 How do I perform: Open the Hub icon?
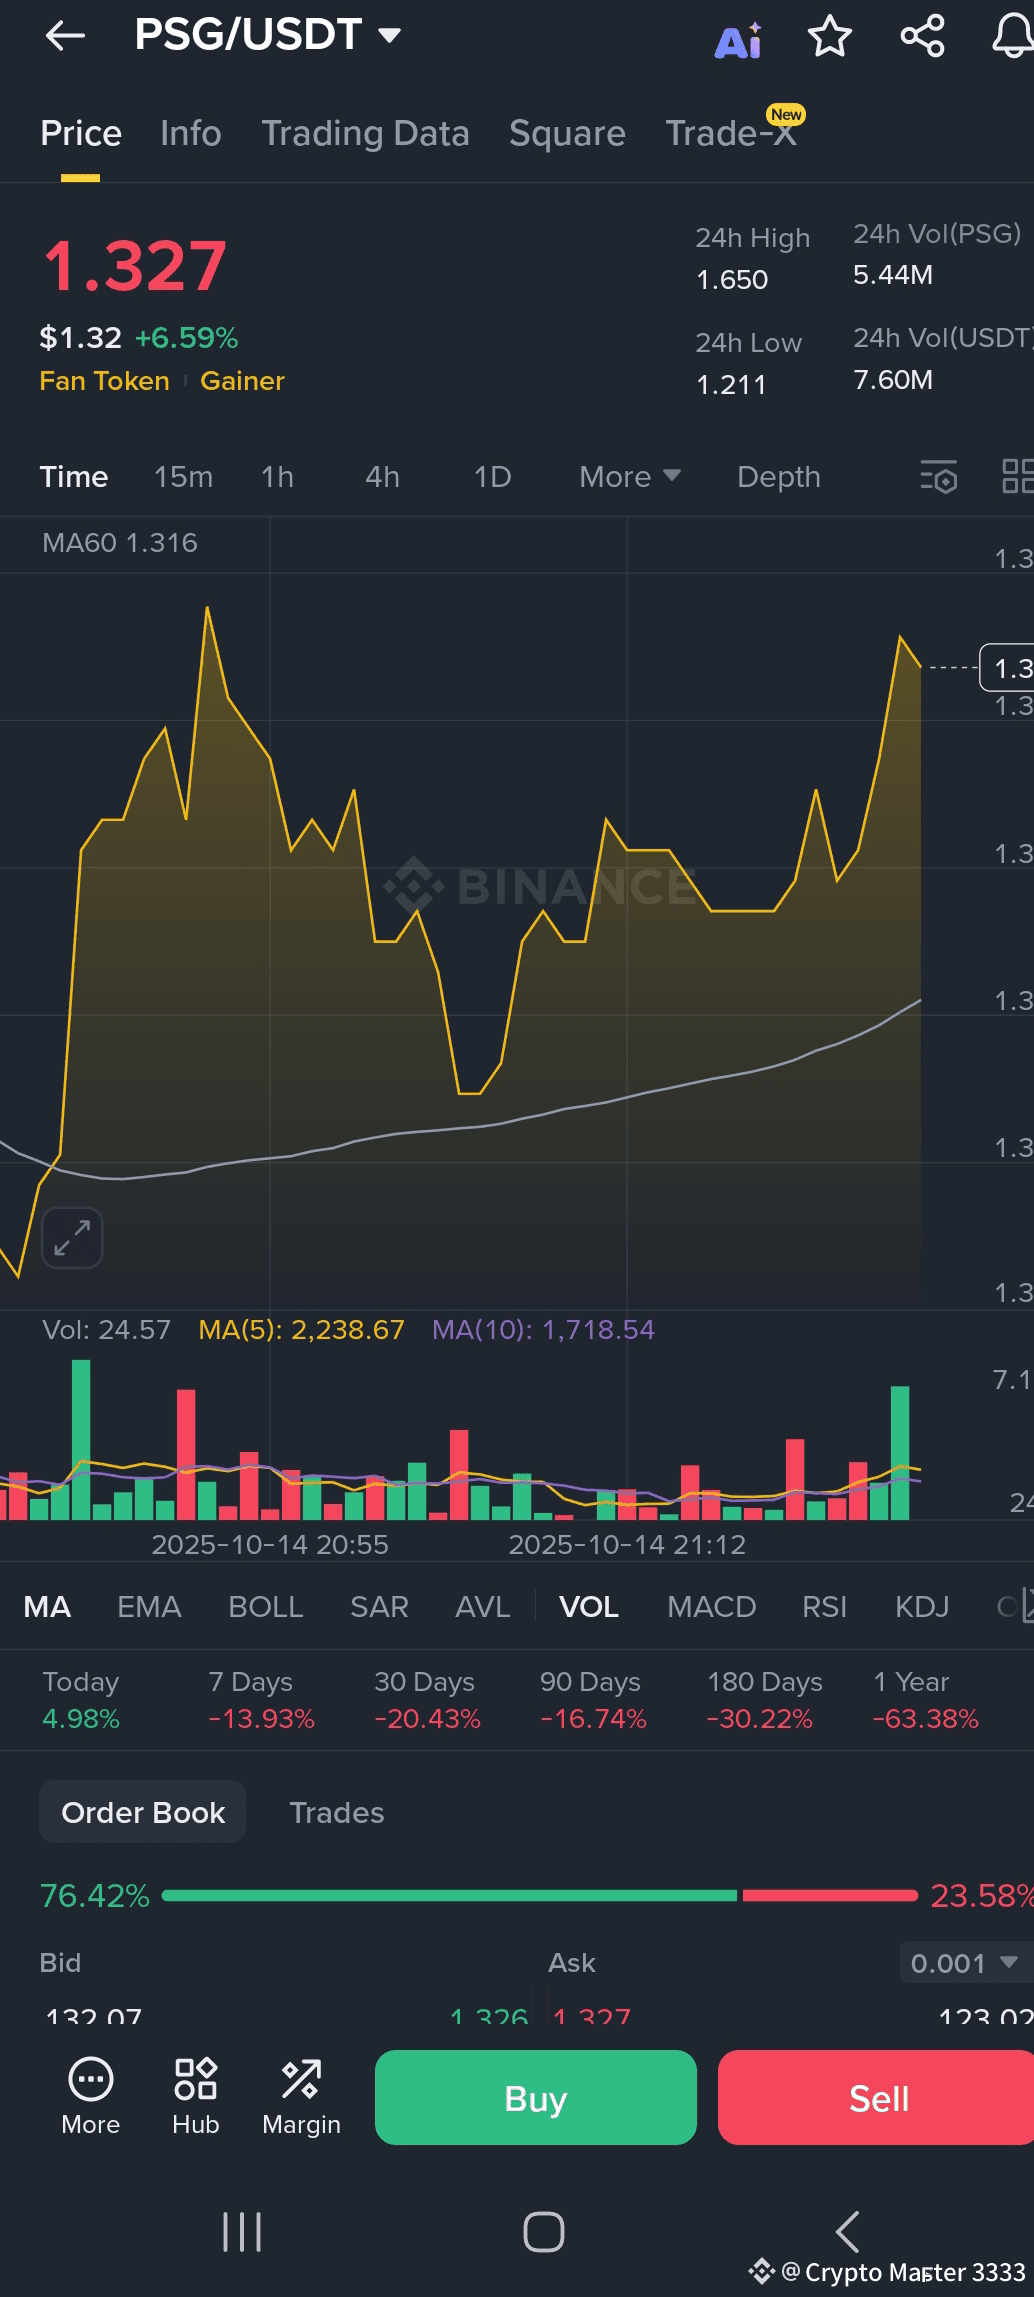pos(195,2098)
